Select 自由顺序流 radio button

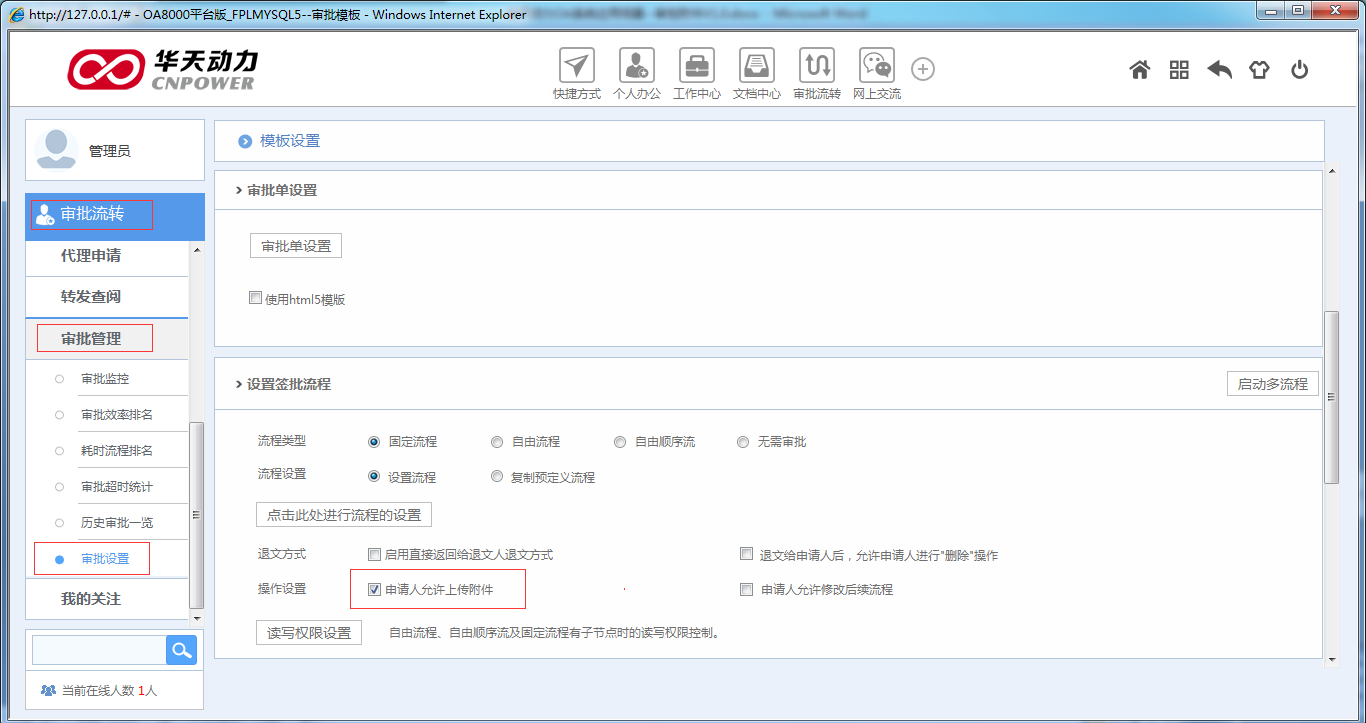[620, 441]
